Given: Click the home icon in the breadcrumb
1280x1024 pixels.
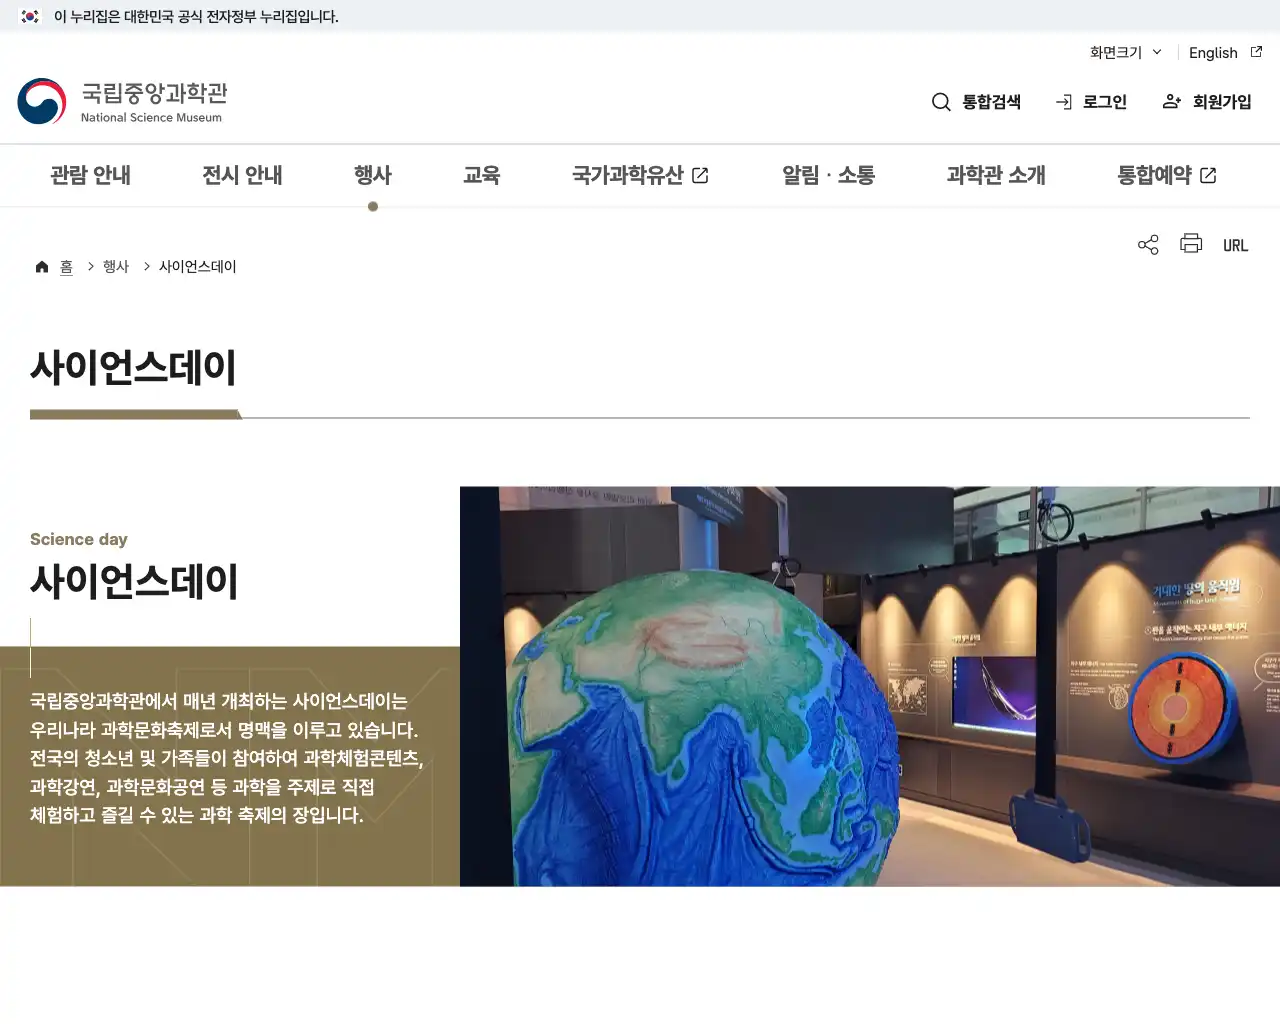Looking at the screenshot, I should (42, 265).
